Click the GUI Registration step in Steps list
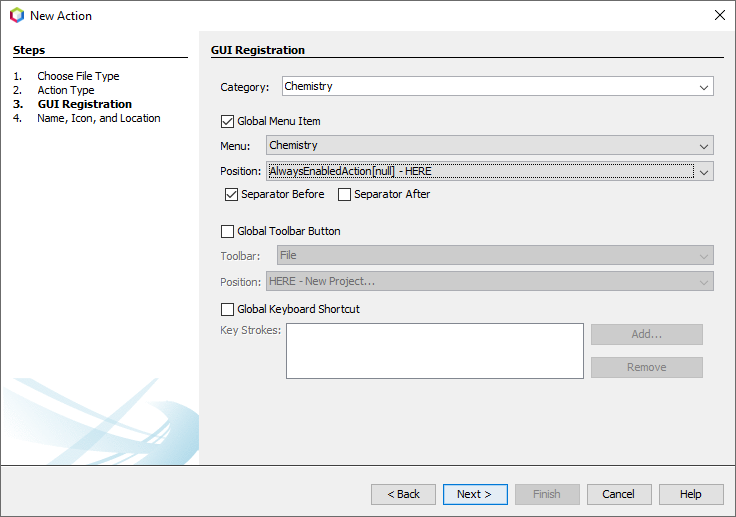This screenshot has height=517, width=736. 84,104
